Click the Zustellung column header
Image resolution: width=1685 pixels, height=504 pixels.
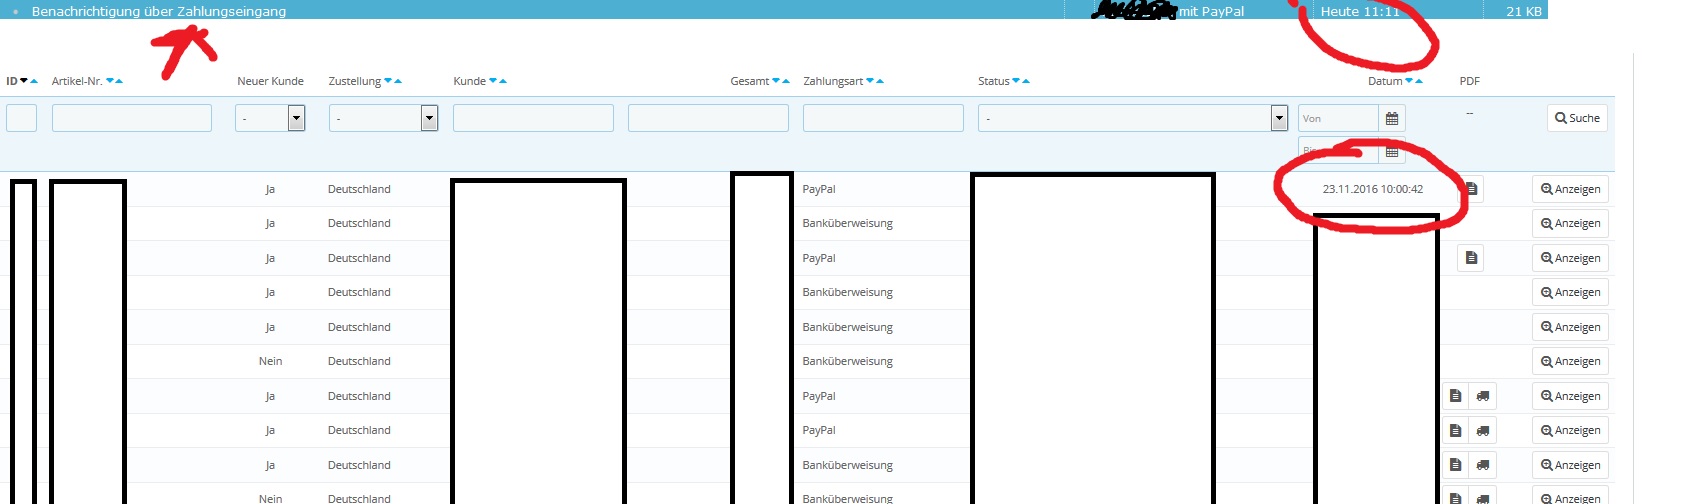(x=355, y=81)
